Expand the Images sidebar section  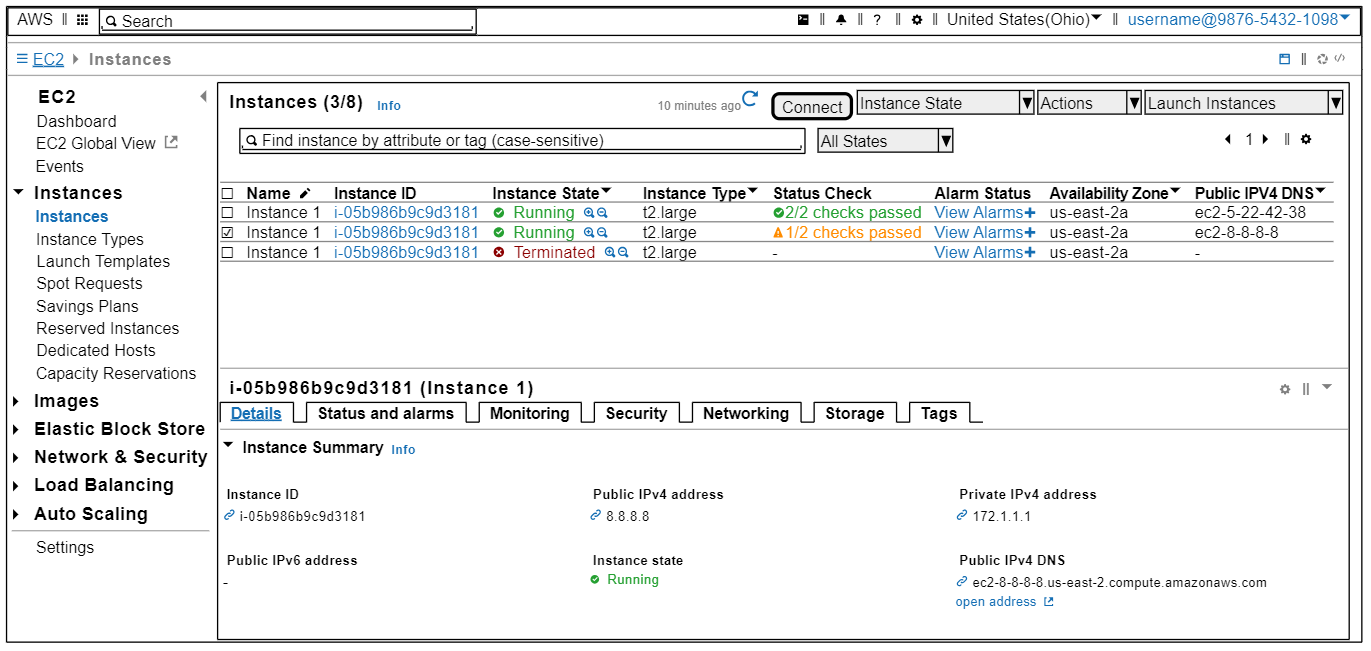pos(17,401)
